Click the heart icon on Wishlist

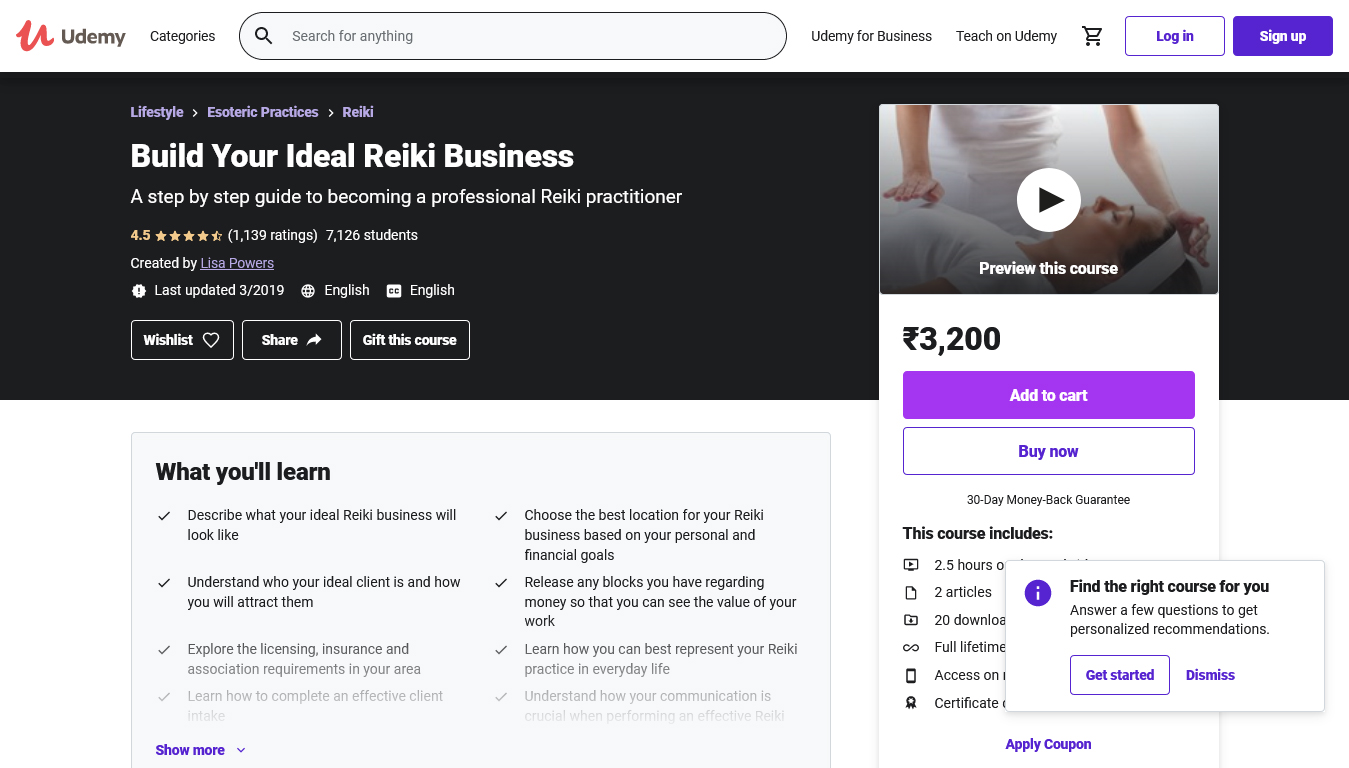click(x=211, y=340)
